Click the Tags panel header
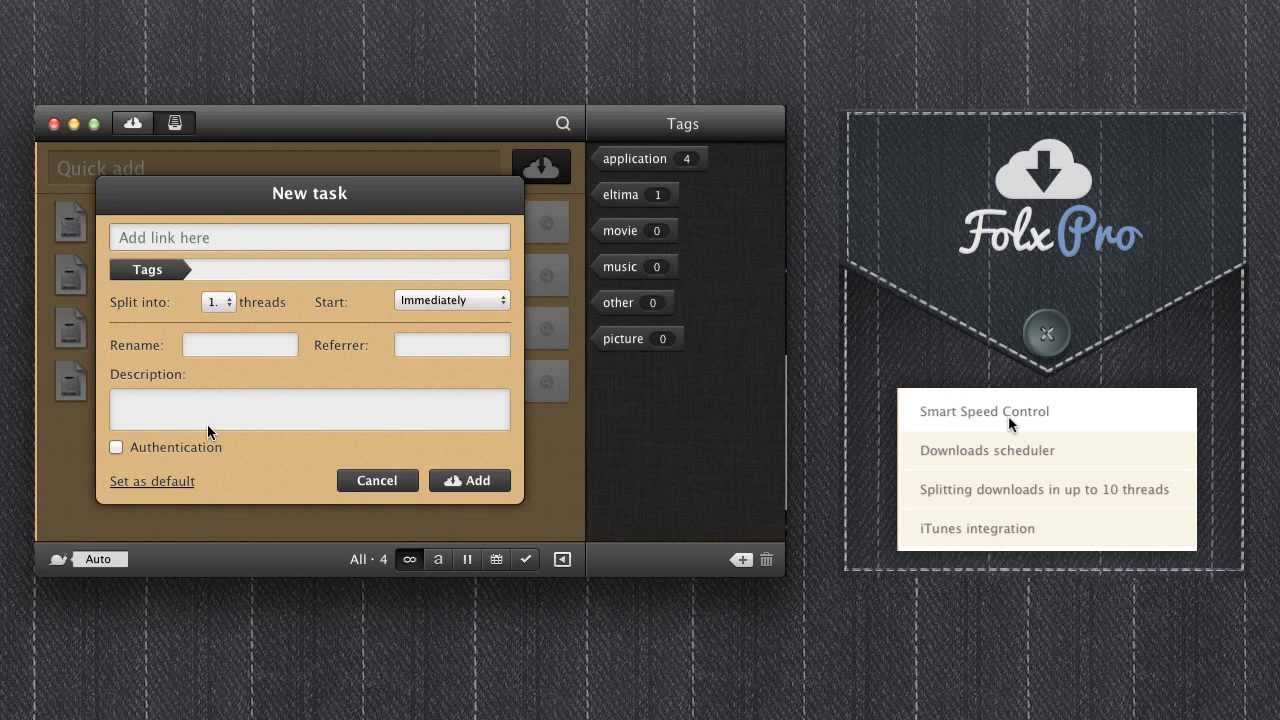This screenshot has width=1280, height=720. pos(683,124)
